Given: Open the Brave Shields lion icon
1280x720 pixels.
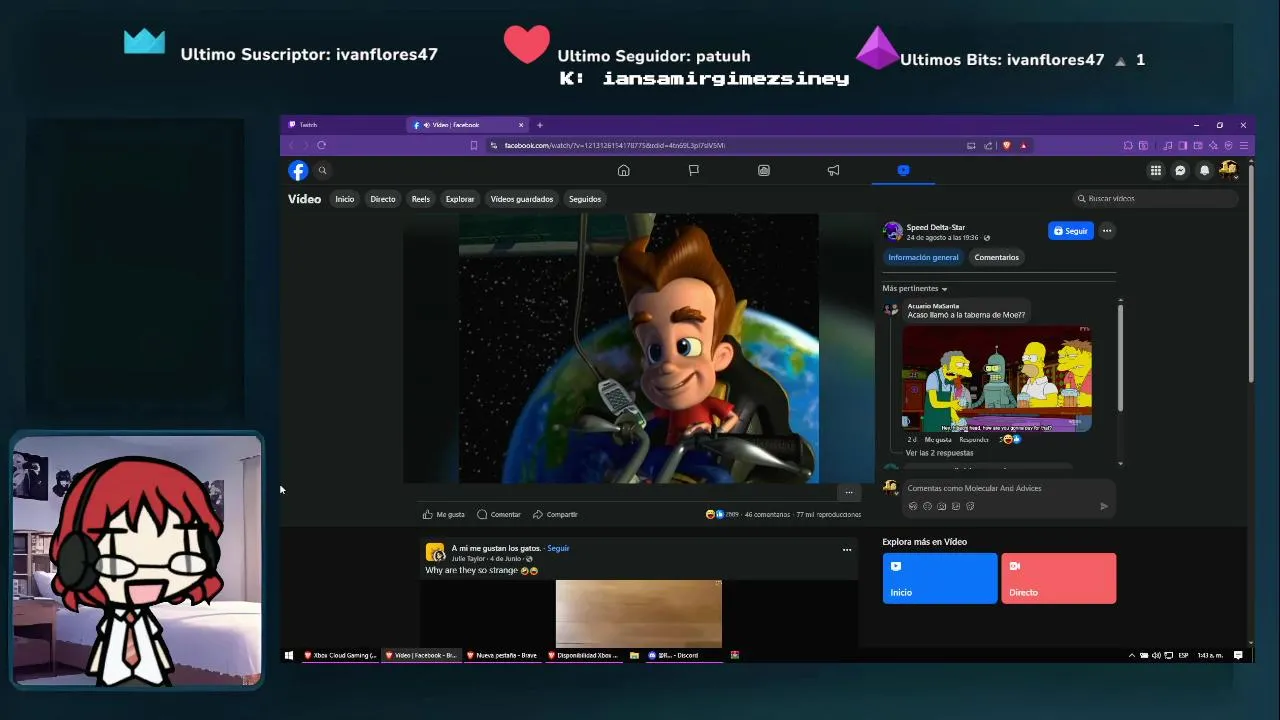Looking at the screenshot, I should tap(1007, 145).
